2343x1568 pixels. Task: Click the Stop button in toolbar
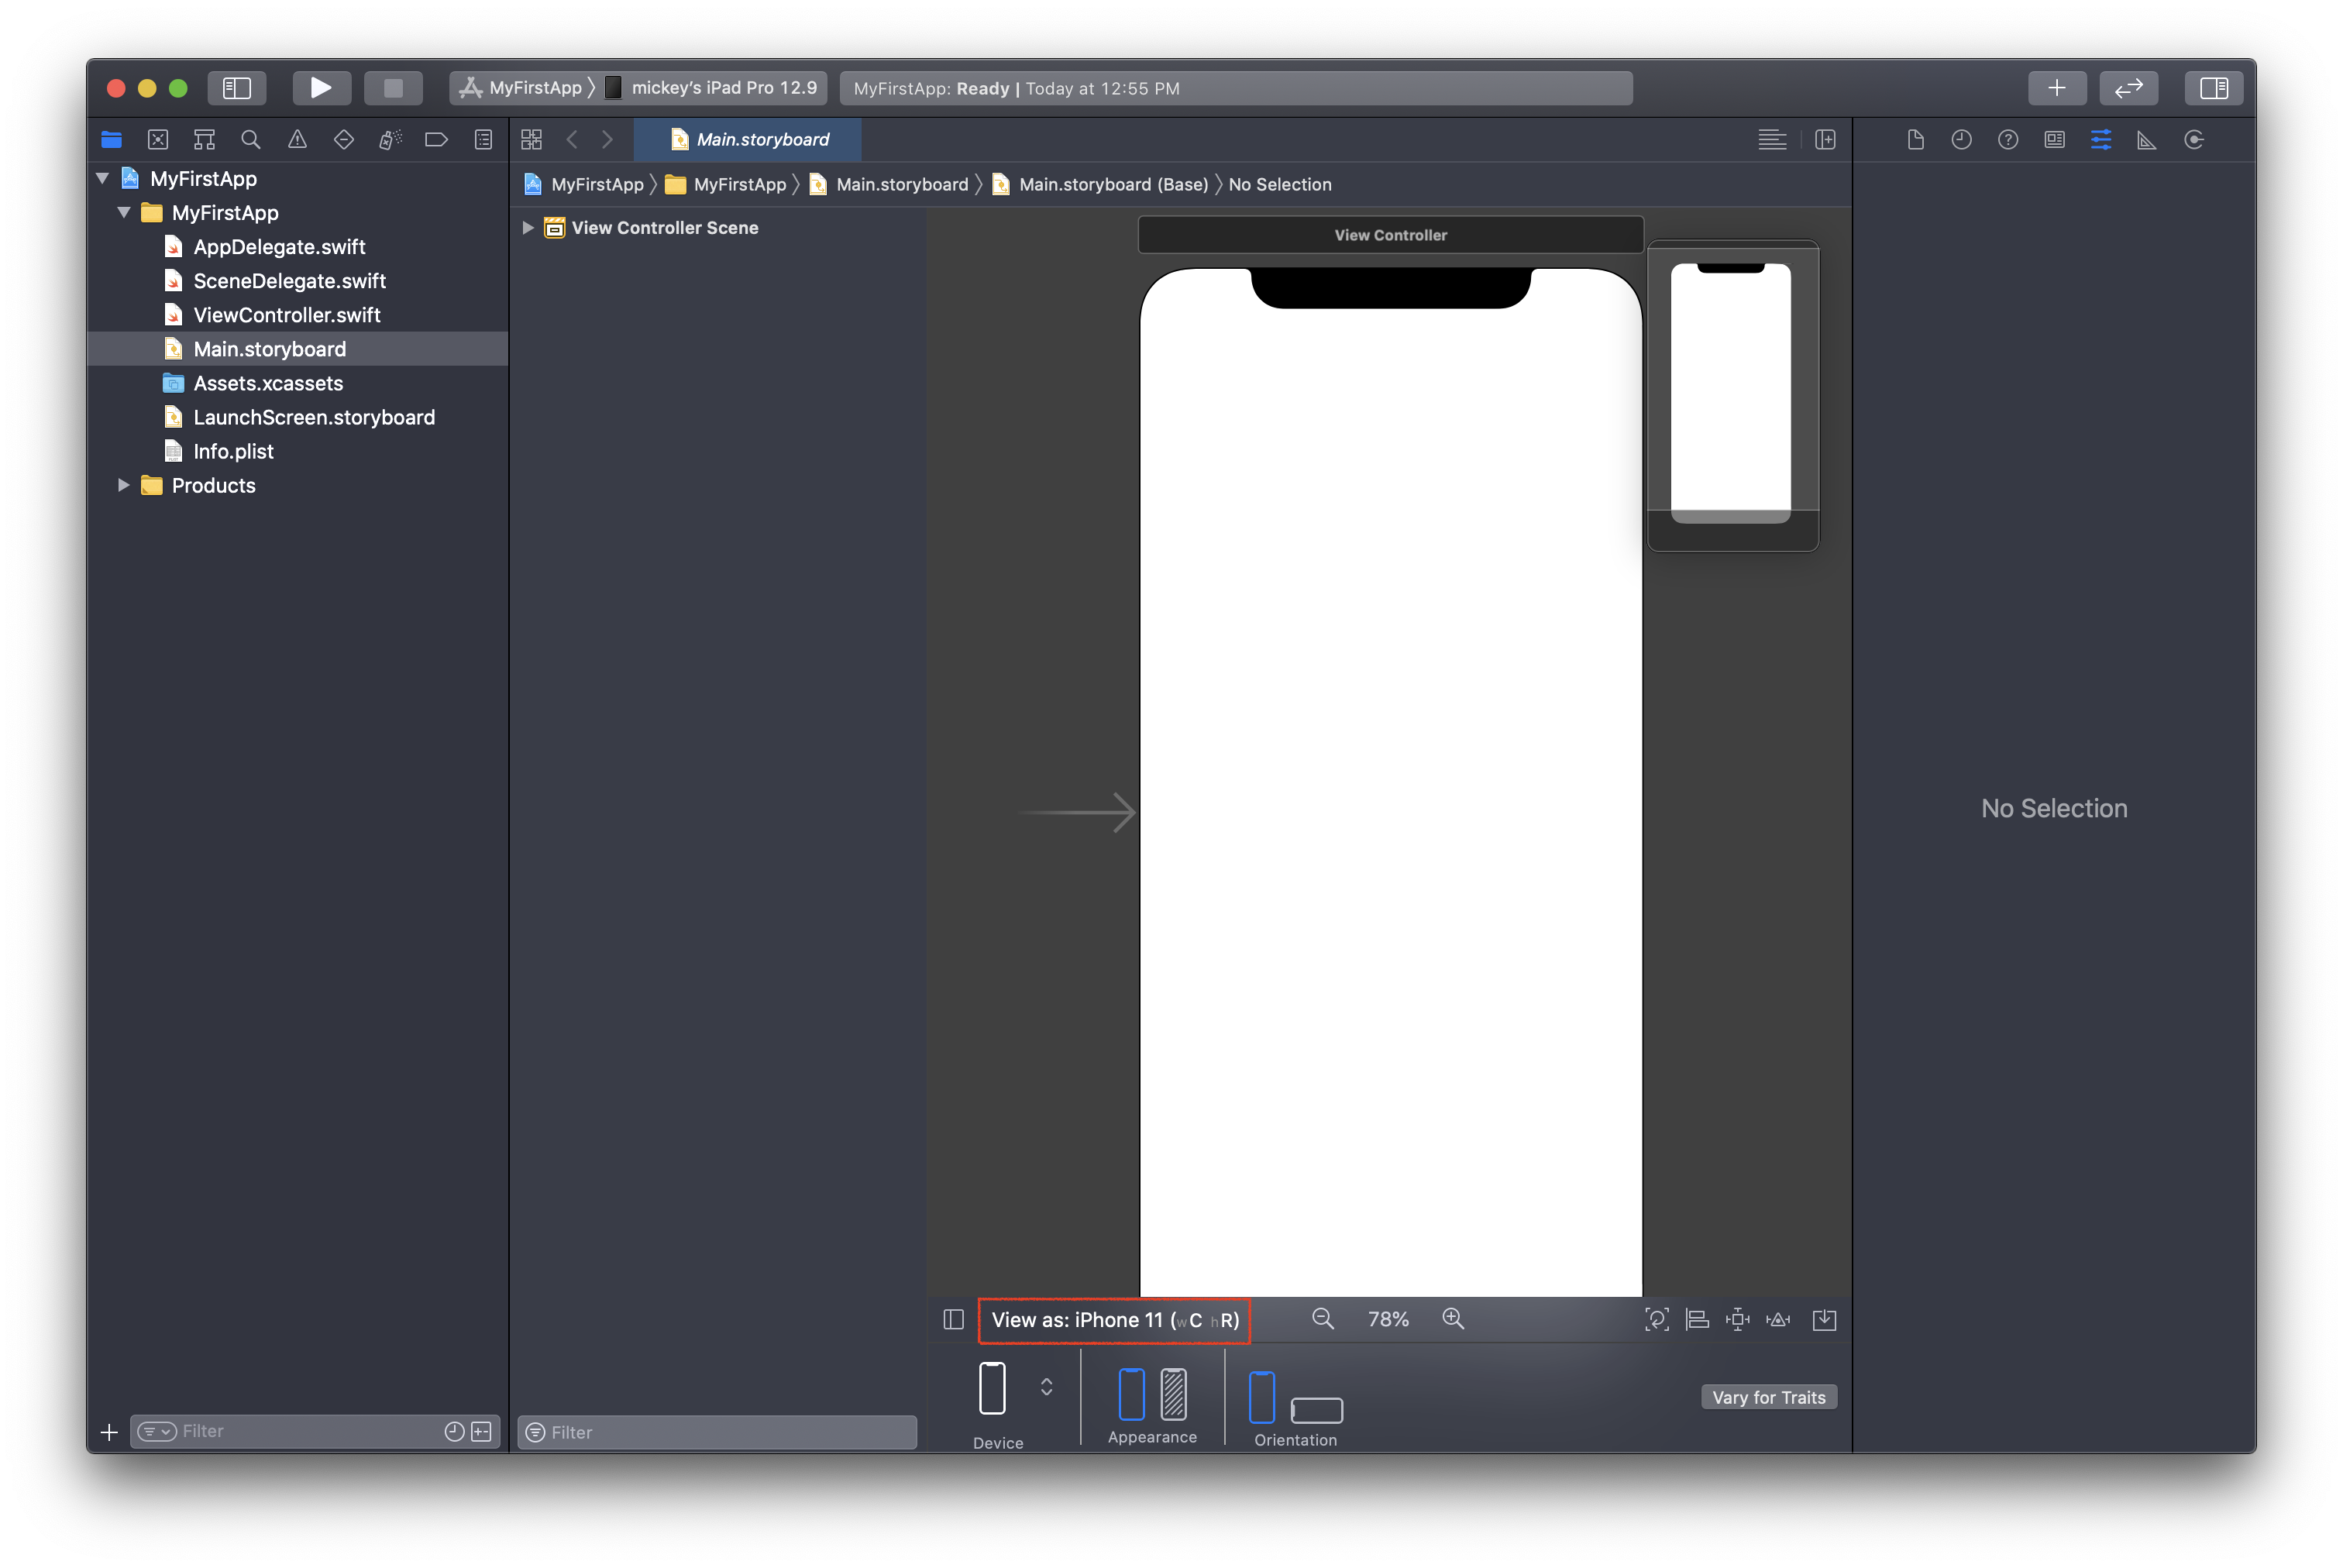click(x=394, y=88)
